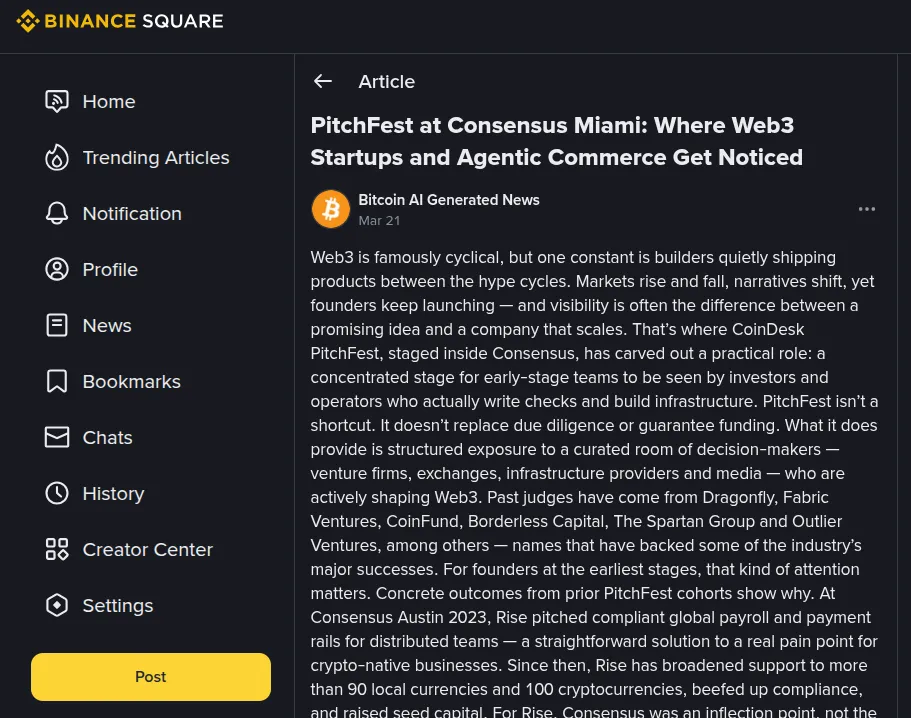911x718 pixels.
Task: Open Bitcoin AI Generated News author link
Action: click(x=449, y=200)
